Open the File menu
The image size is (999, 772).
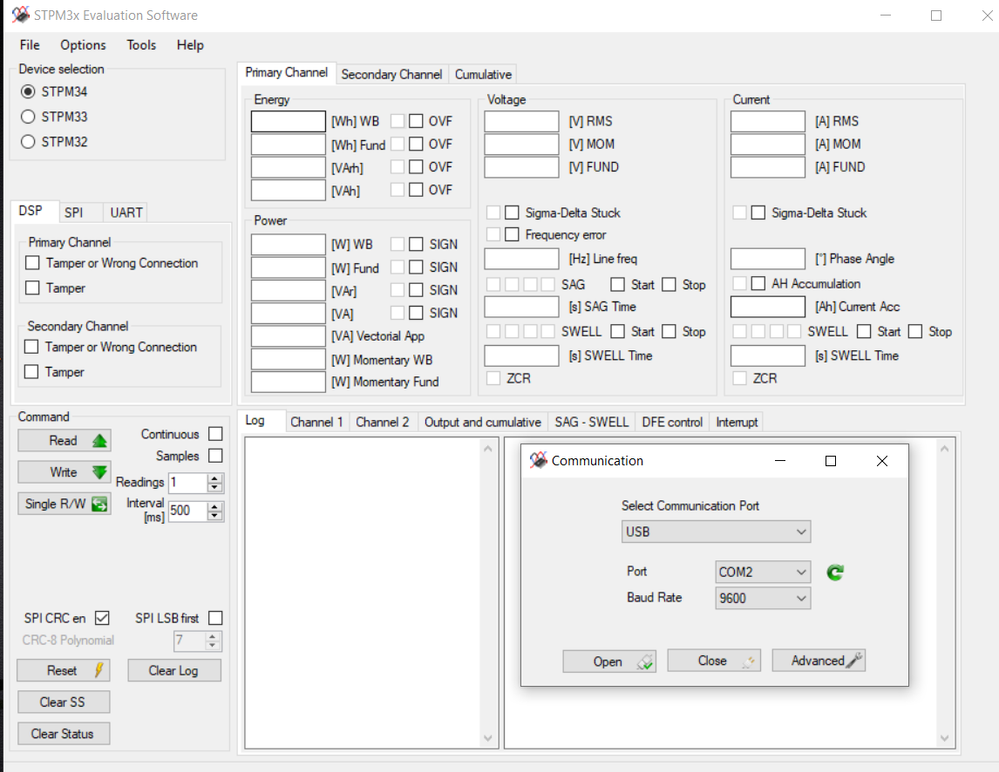click(x=29, y=45)
